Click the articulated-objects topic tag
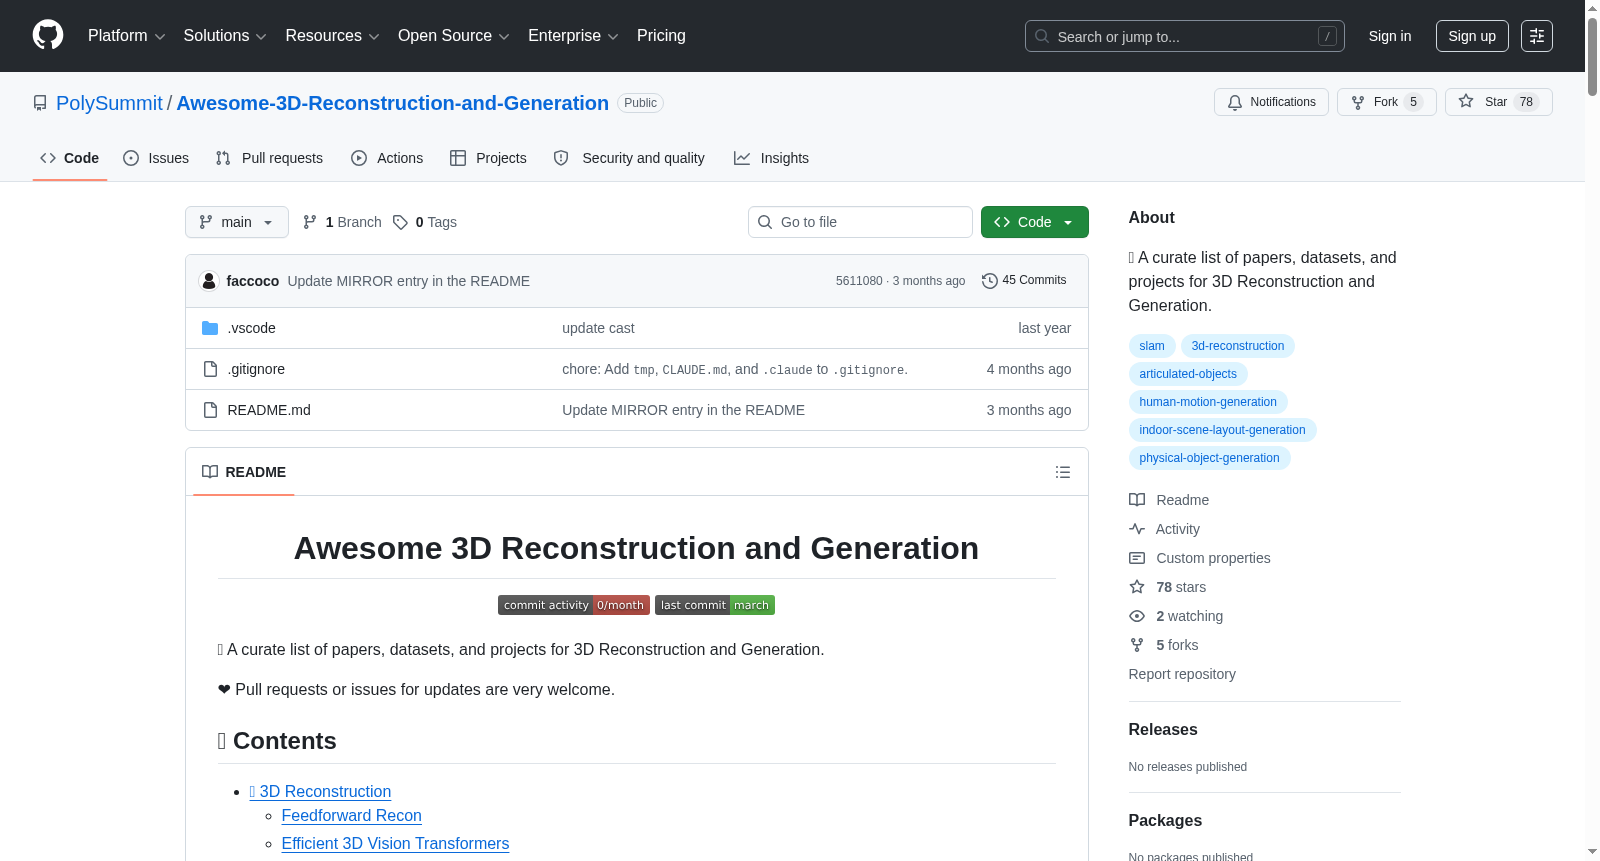This screenshot has height=861, width=1600. [x=1188, y=374]
